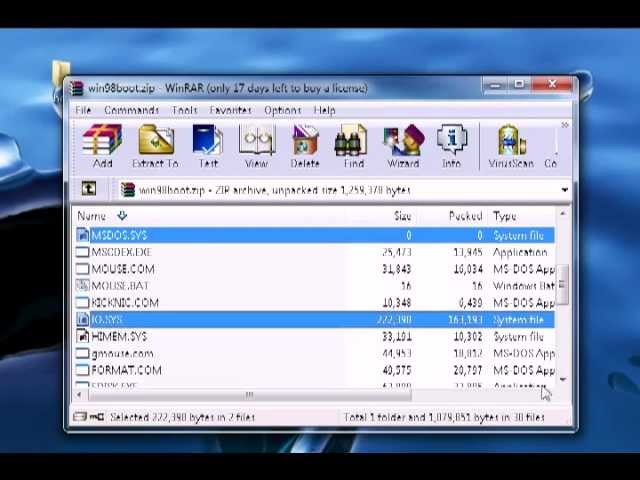Click the desktop folder icon behind WinRAR
The width and height of the screenshot is (640, 480).
60,71
